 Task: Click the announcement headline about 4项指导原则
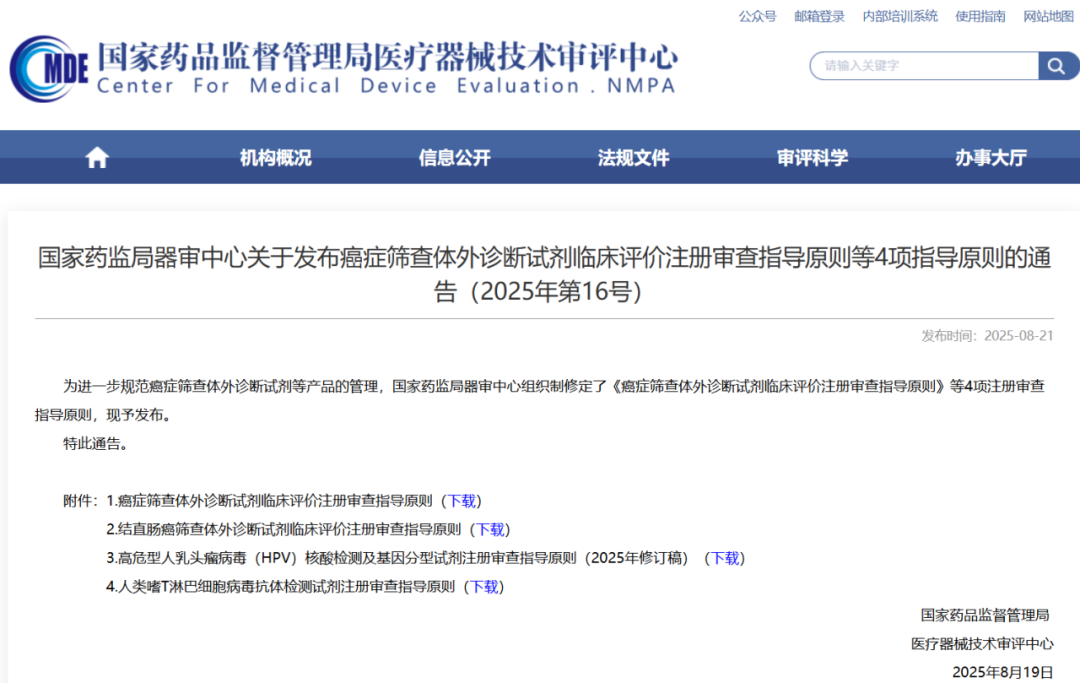pos(544,274)
